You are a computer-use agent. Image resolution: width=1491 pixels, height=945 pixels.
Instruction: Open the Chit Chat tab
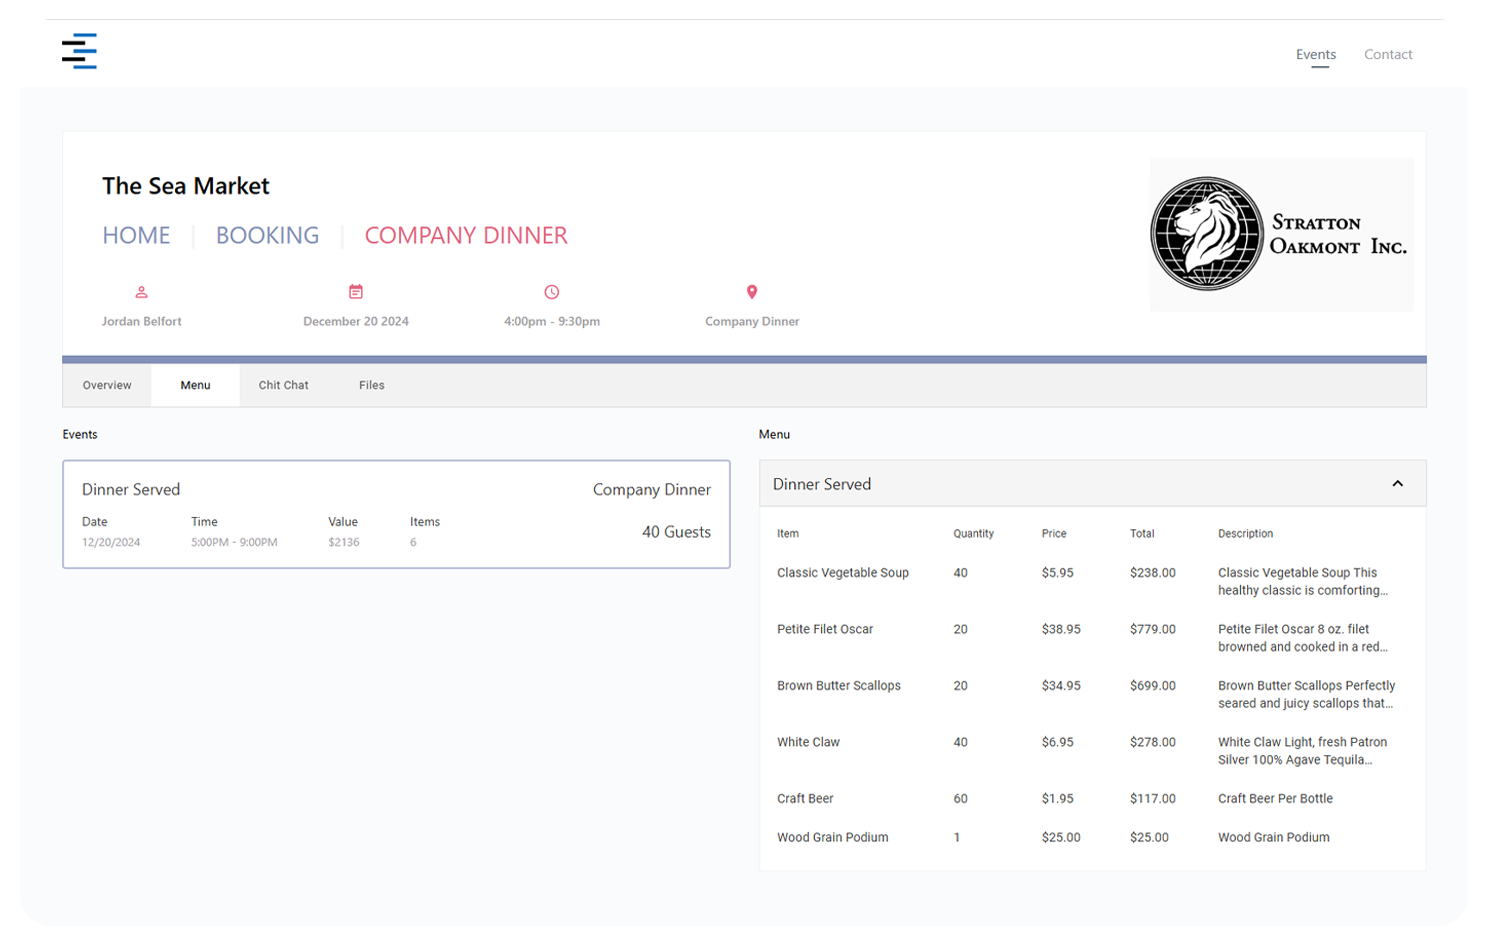pyautogui.click(x=283, y=385)
